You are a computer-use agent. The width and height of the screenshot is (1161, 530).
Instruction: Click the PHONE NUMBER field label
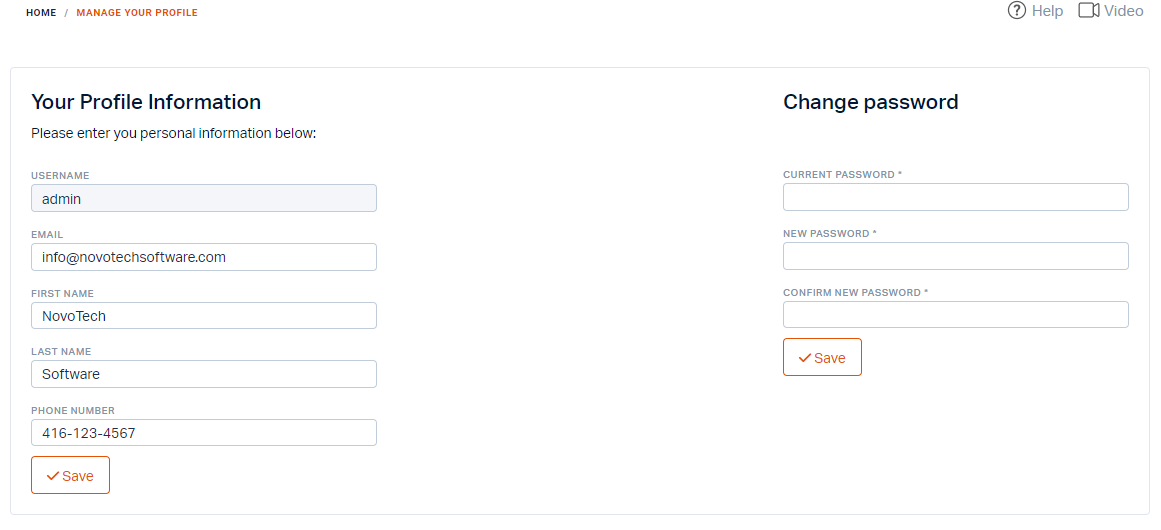pos(73,410)
